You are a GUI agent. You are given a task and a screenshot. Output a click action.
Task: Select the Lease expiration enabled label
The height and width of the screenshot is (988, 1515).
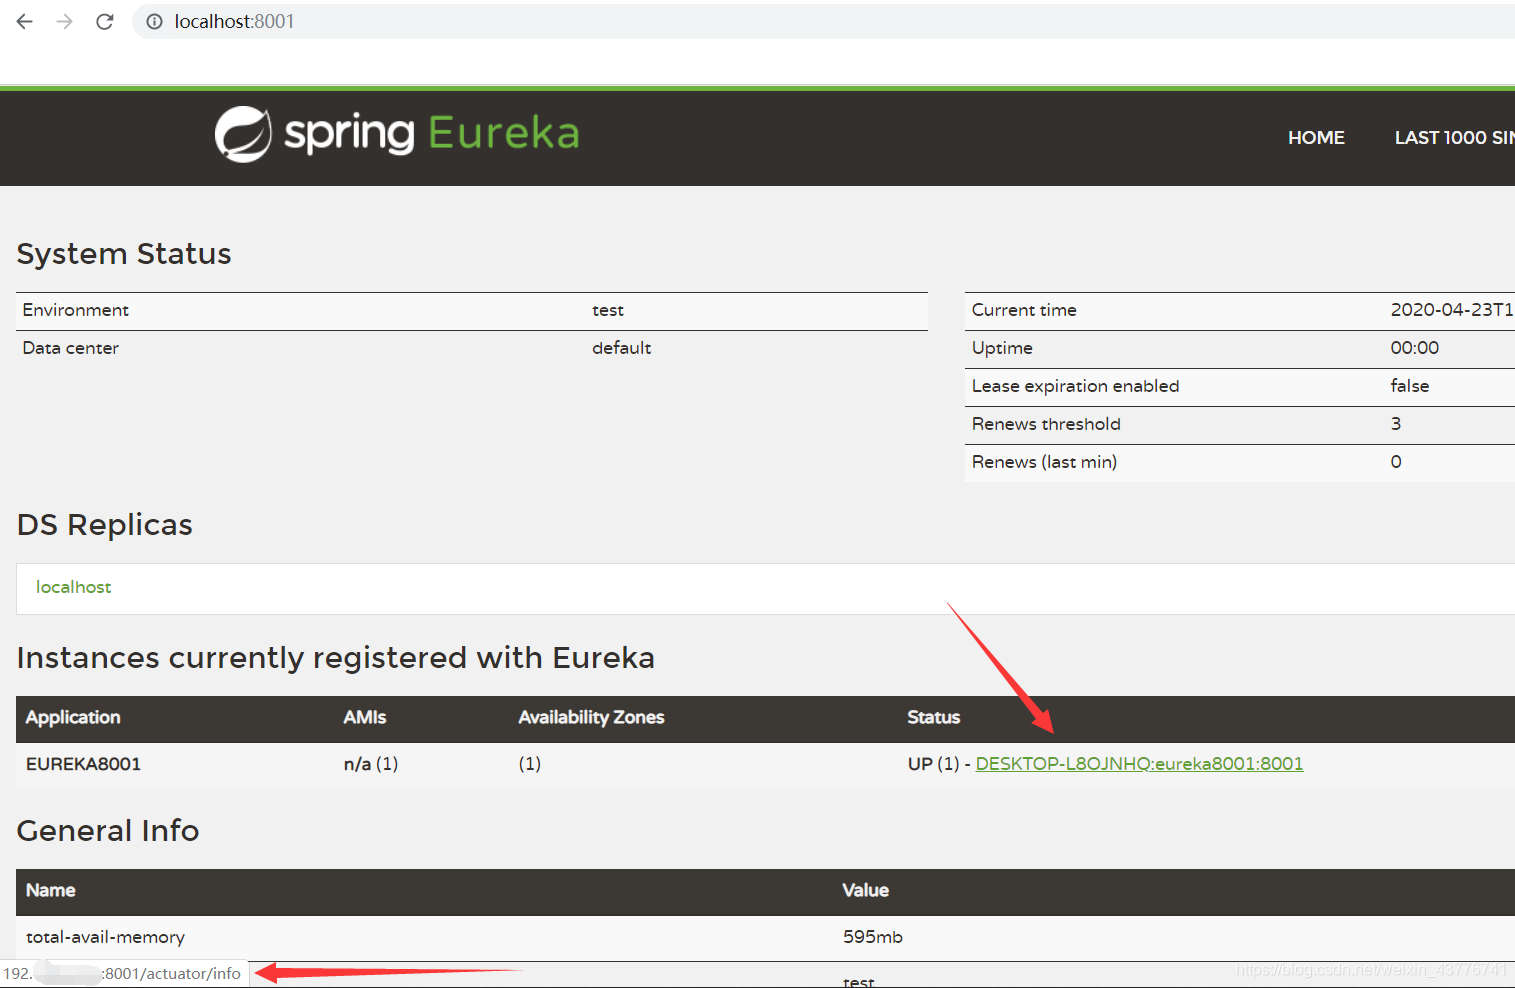click(1076, 386)
